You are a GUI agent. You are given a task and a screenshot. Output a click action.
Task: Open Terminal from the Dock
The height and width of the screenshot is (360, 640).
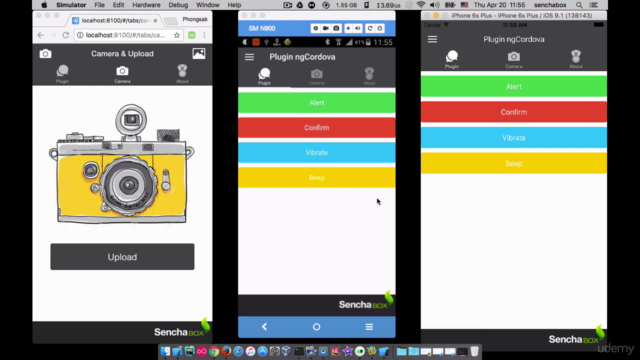(299, 351)
